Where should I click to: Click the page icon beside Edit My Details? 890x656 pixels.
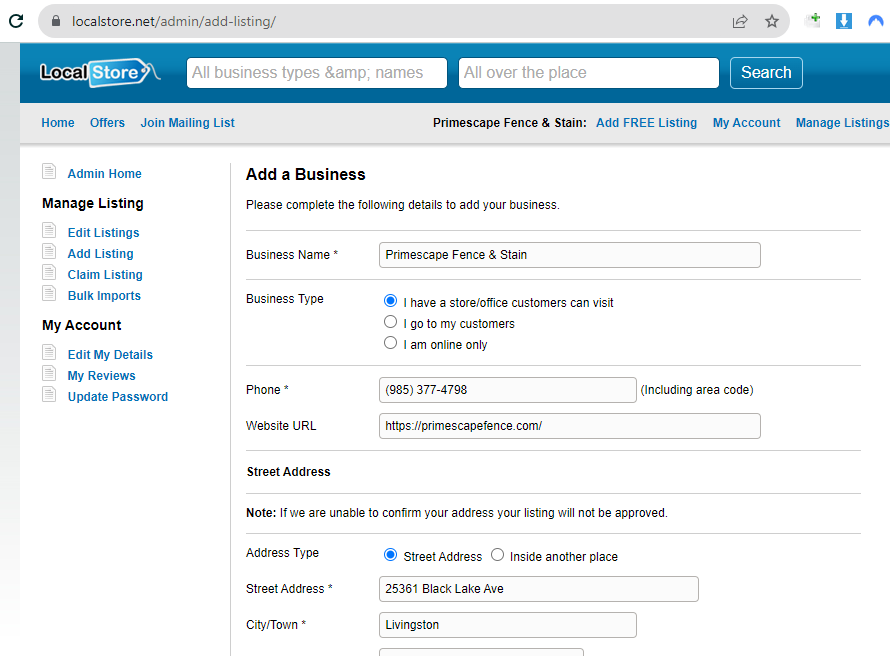coord(49,352)
